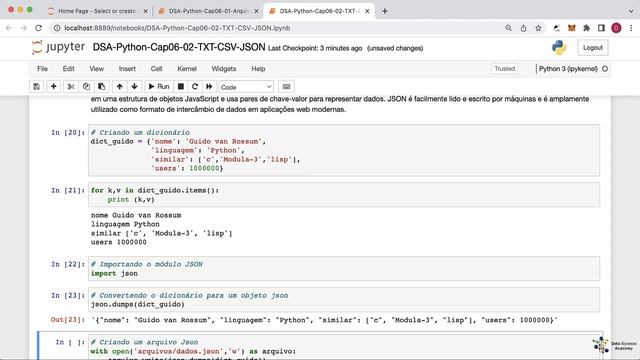This screenshot has height=360, width=640.
Task: Move selected cell up with the arrow icon
Action: point(119,87)
